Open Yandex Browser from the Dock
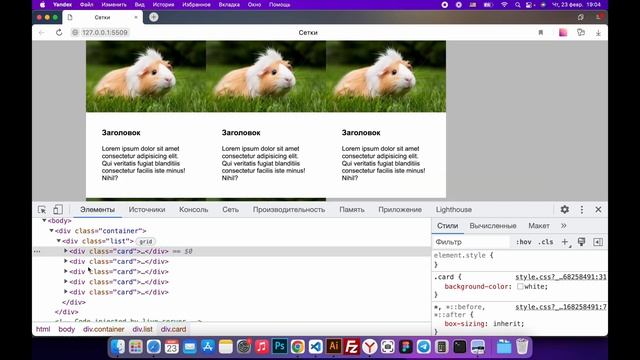The height and width of the screenshot is (360, 640). pyautogui.click(x=369, y=347)
